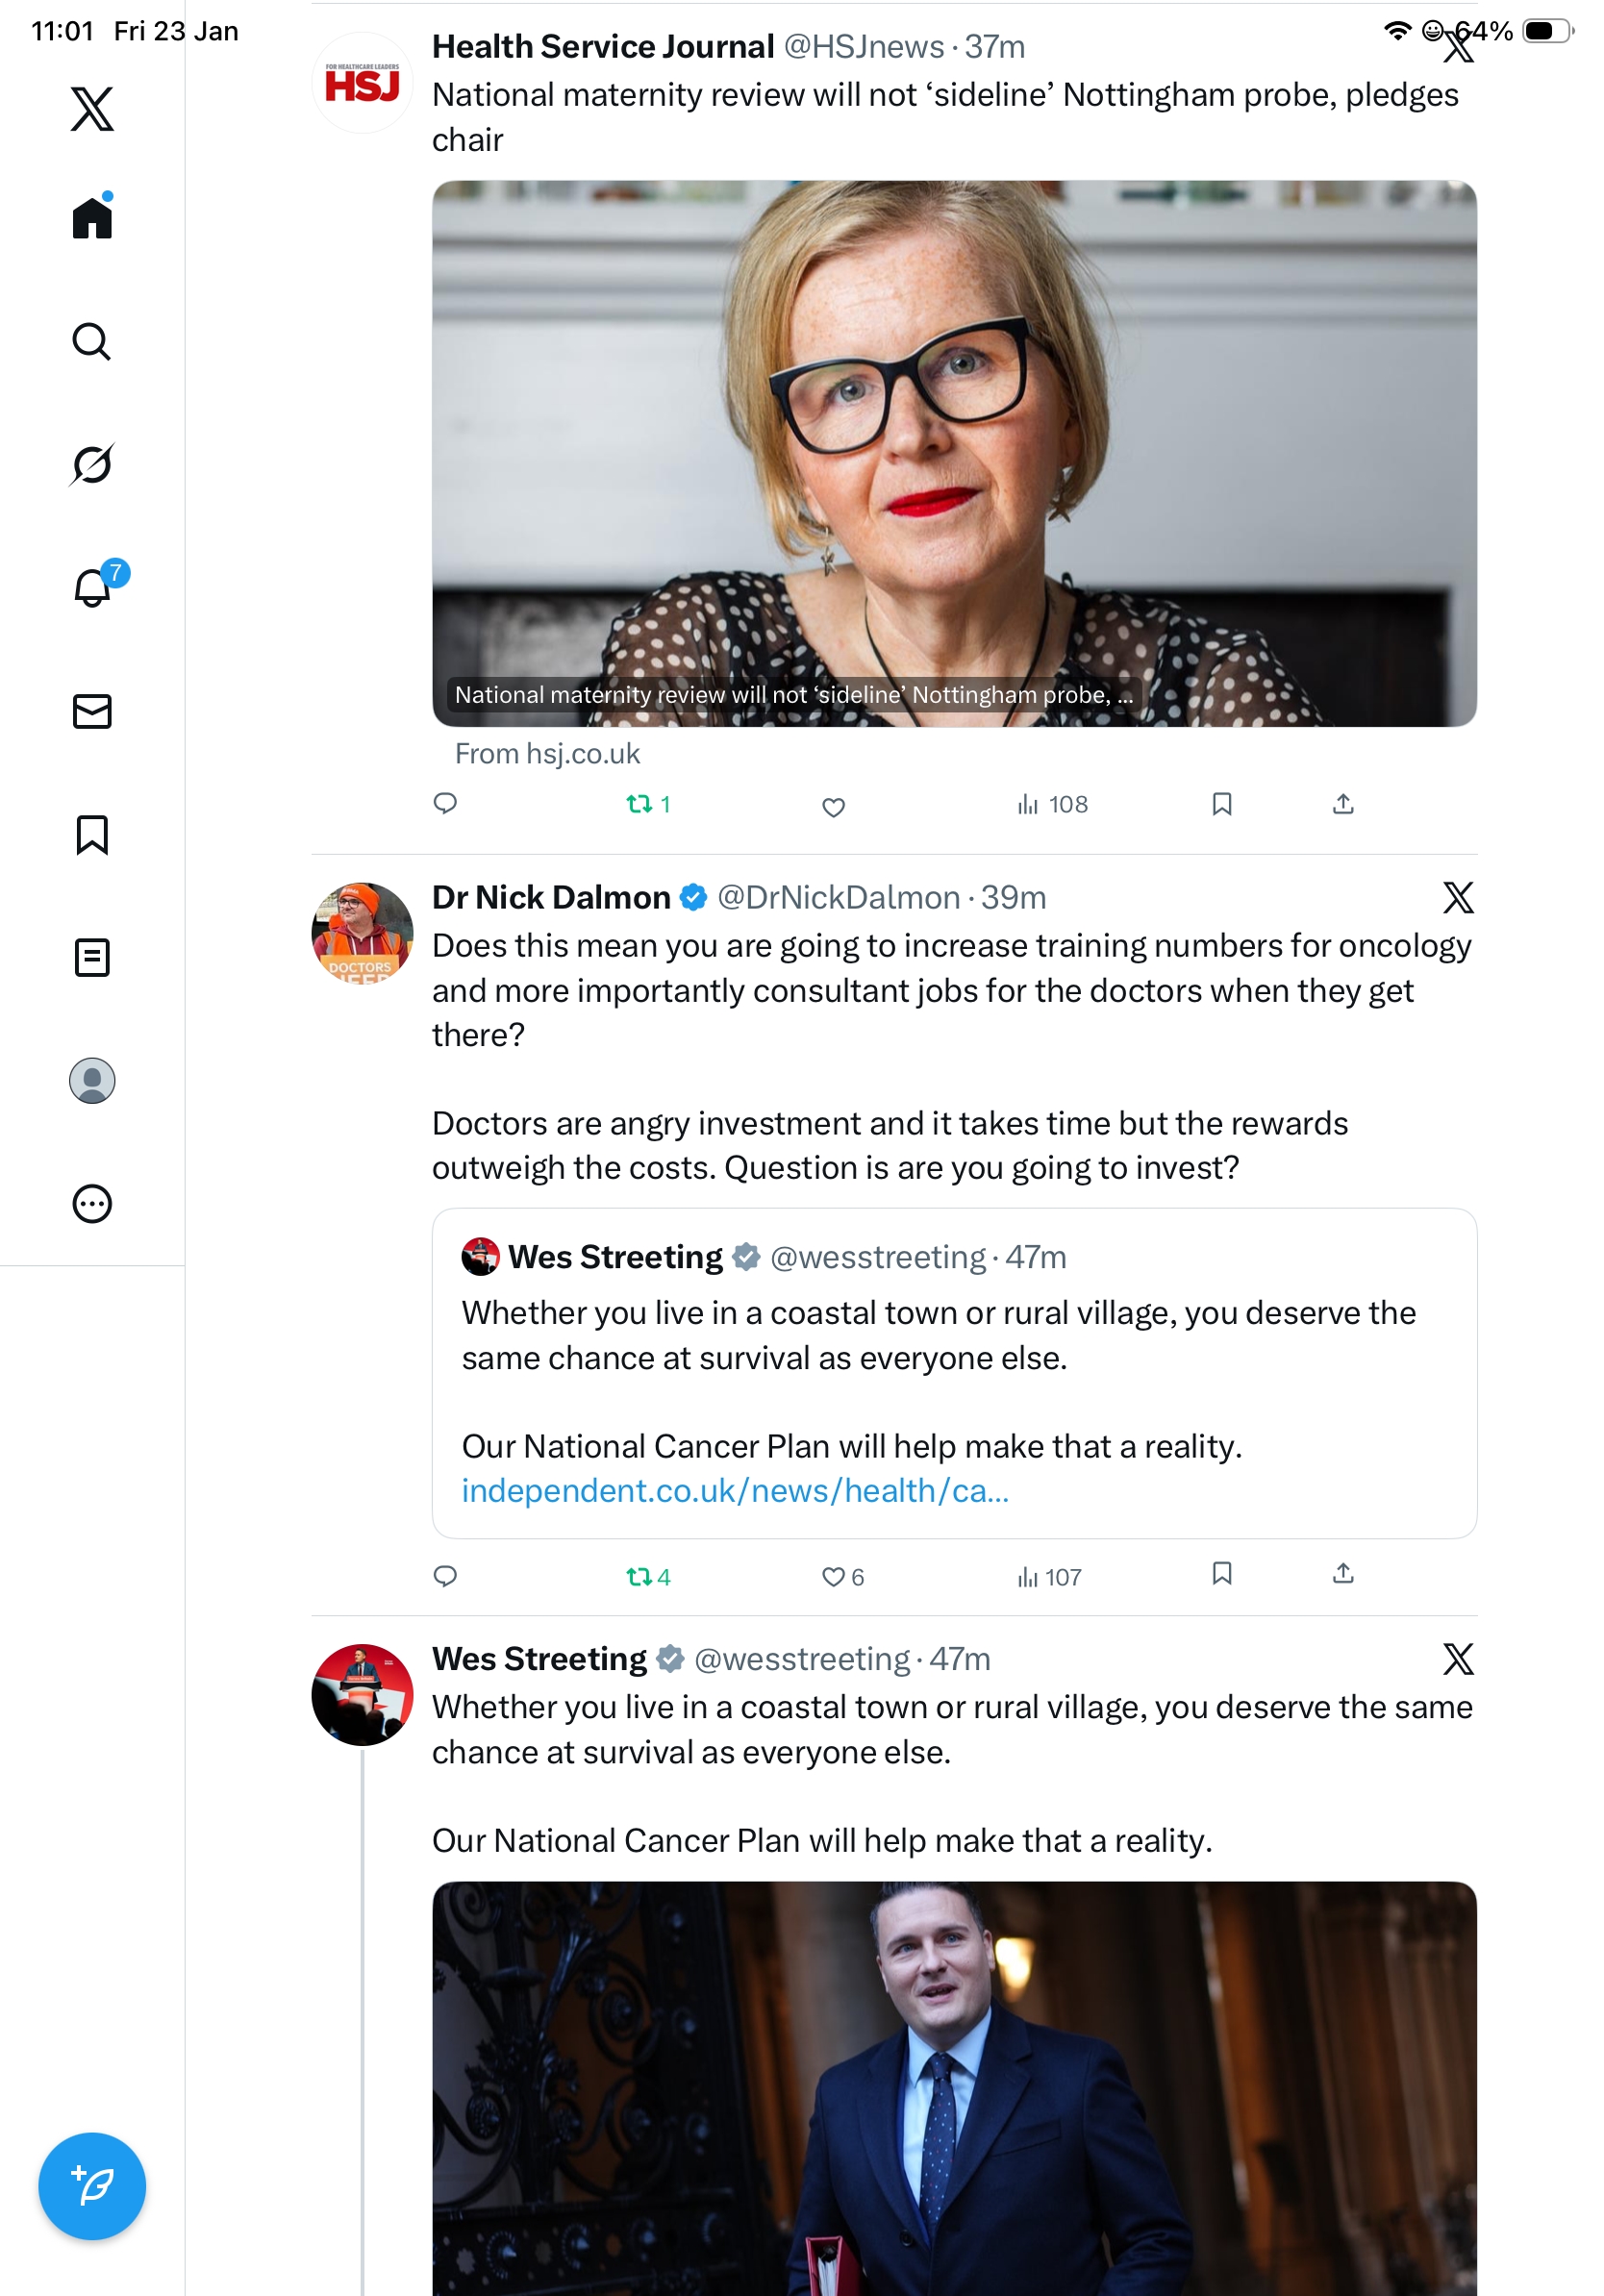This screenshot has width=1604, height=2296.
Task: Tap the compose new post button
Action: pos(92,2185)
